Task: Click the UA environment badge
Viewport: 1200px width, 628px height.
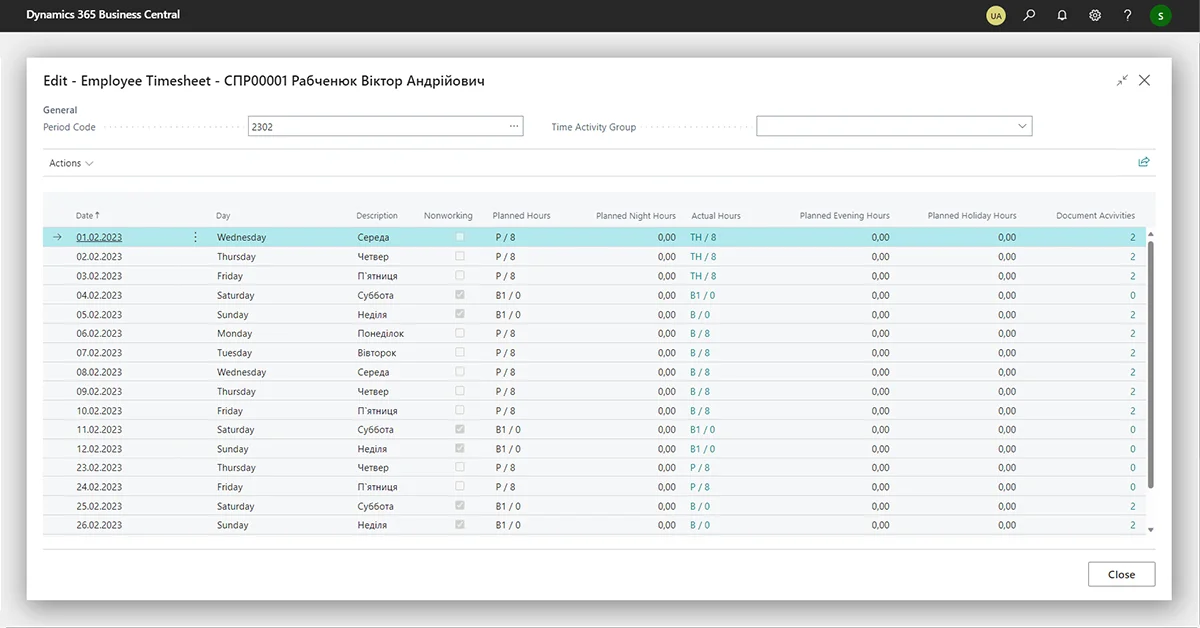Action: 995,15
